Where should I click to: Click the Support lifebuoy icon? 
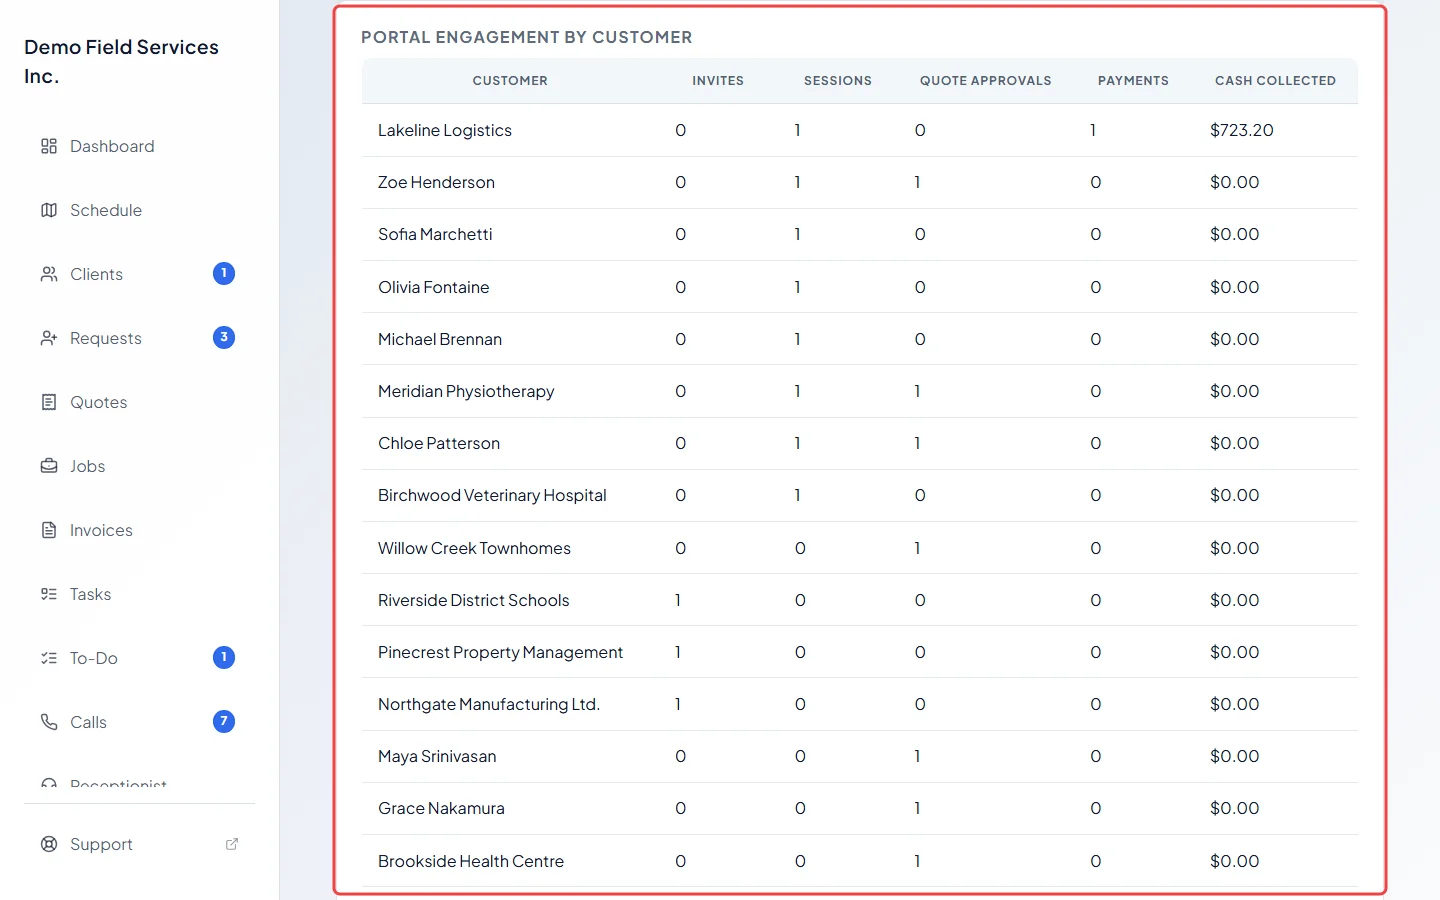tap(49, 844)
